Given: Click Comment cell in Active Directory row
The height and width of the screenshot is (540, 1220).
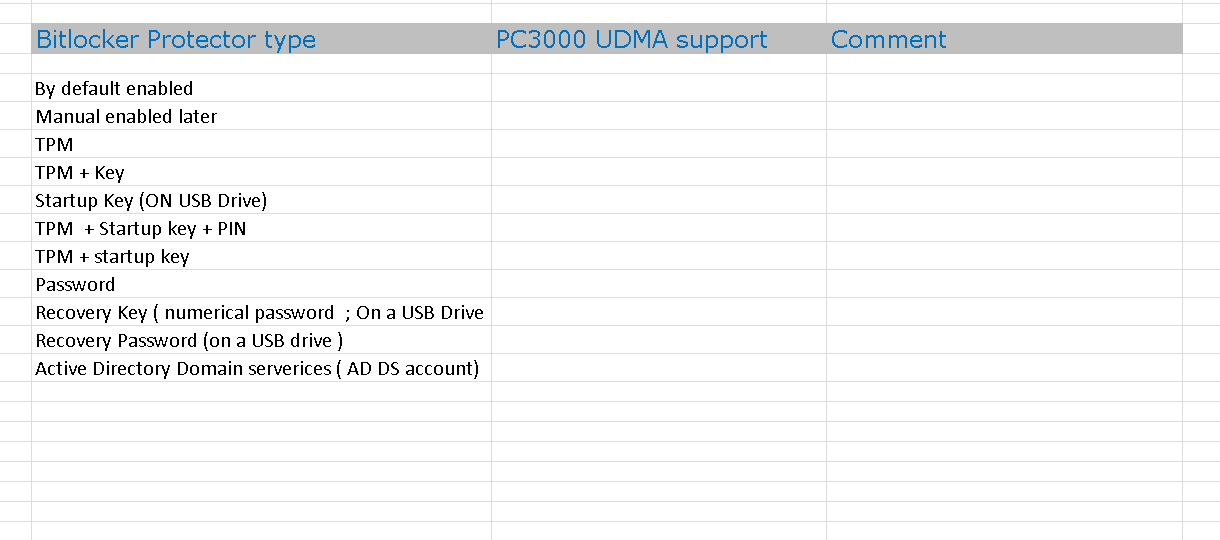Looking at the screenshot, I should pyautogui.click(x=1004, y=368).
